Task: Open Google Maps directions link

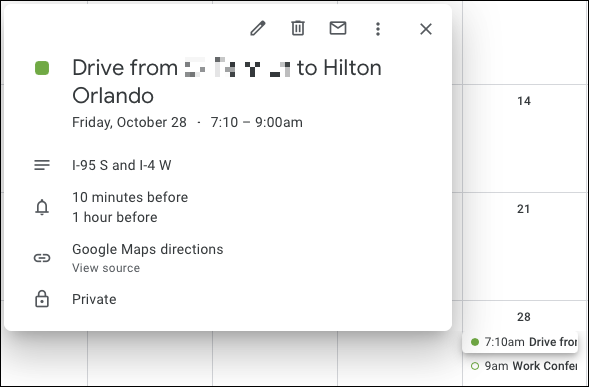Action: 148,249
